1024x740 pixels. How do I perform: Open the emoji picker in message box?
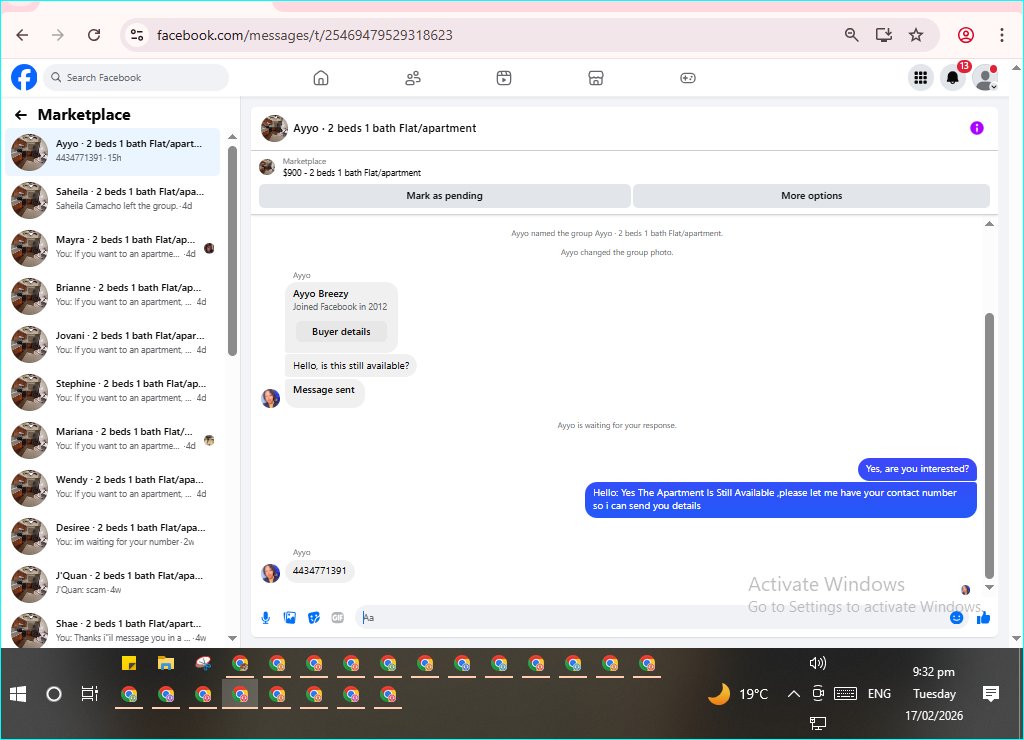coord(956,617)
